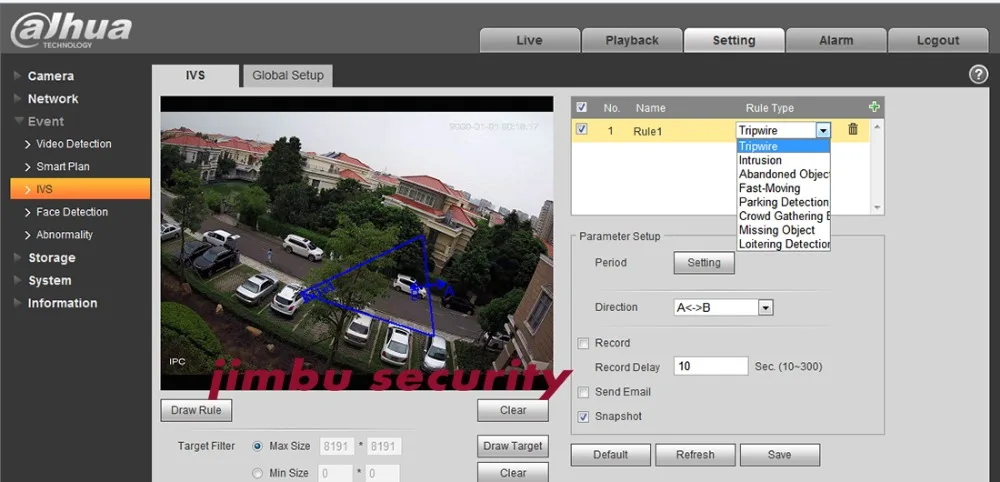Image resolution: width=1000 pixels, height=482 pixels.
Task: Click the Default button
Action: pyautogui.click(x=610, y=455)
